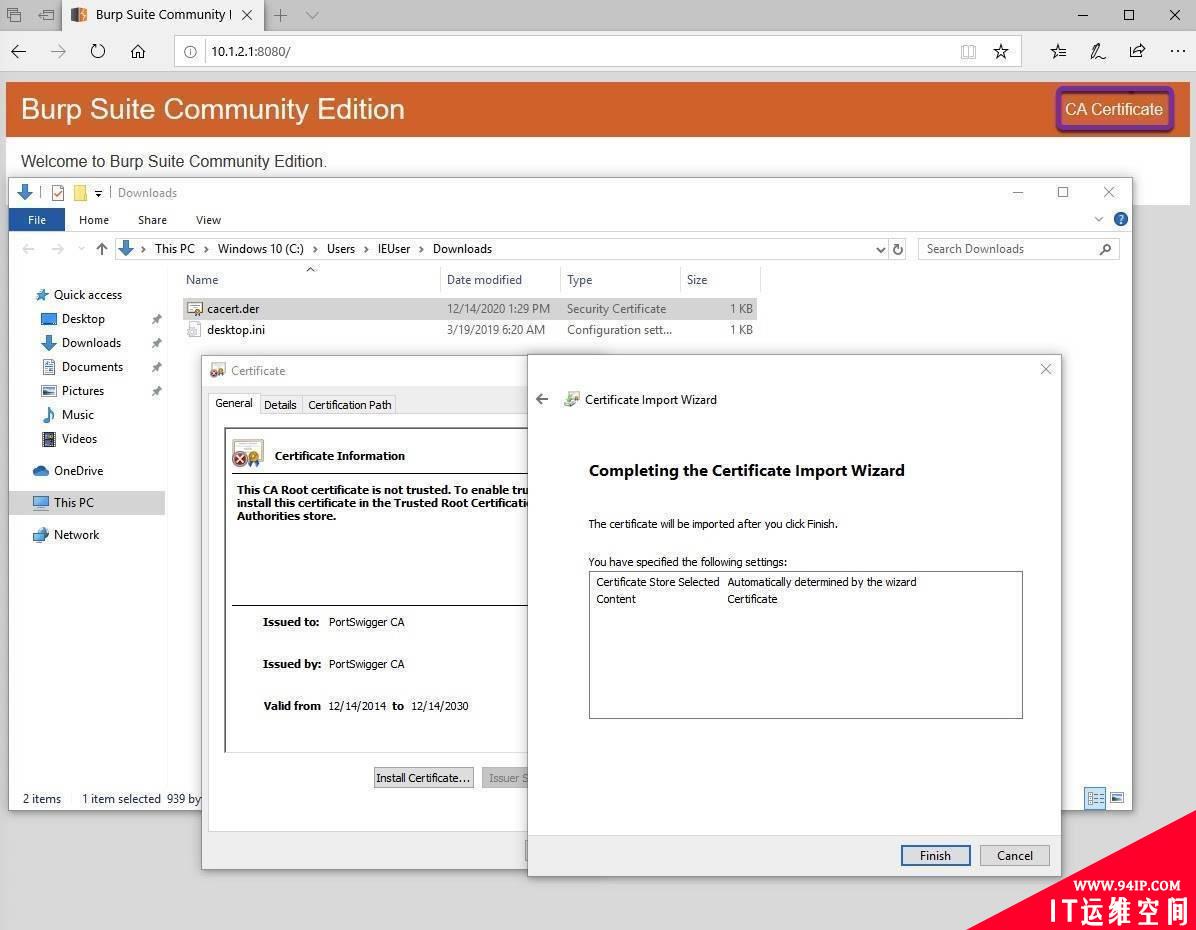Go up one folder level
The width and height of the screenshot is (1196, 930).
[101, 249]
